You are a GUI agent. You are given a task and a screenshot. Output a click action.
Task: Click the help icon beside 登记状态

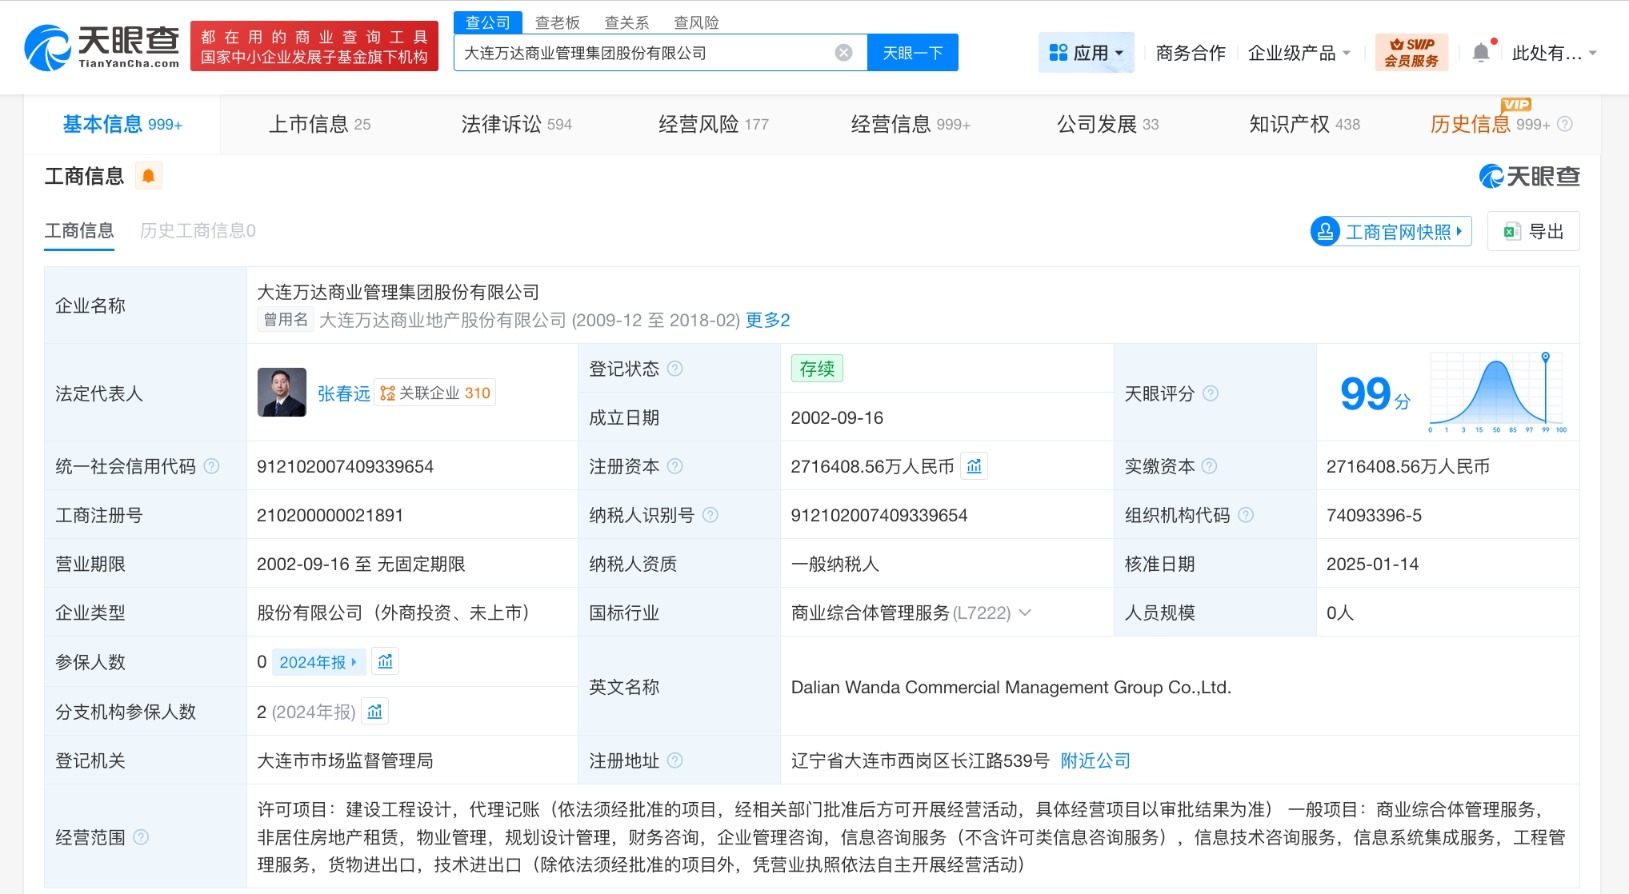[x=675, y=369]
